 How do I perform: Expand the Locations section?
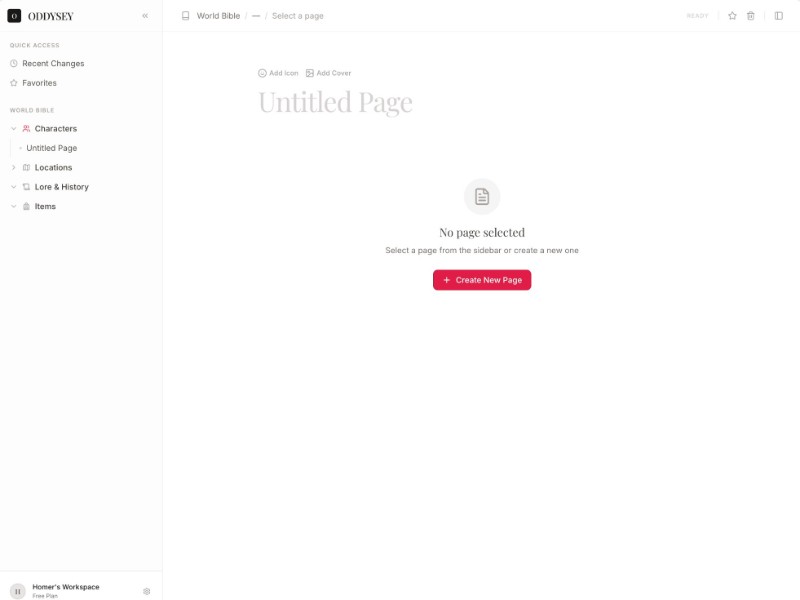12,167
